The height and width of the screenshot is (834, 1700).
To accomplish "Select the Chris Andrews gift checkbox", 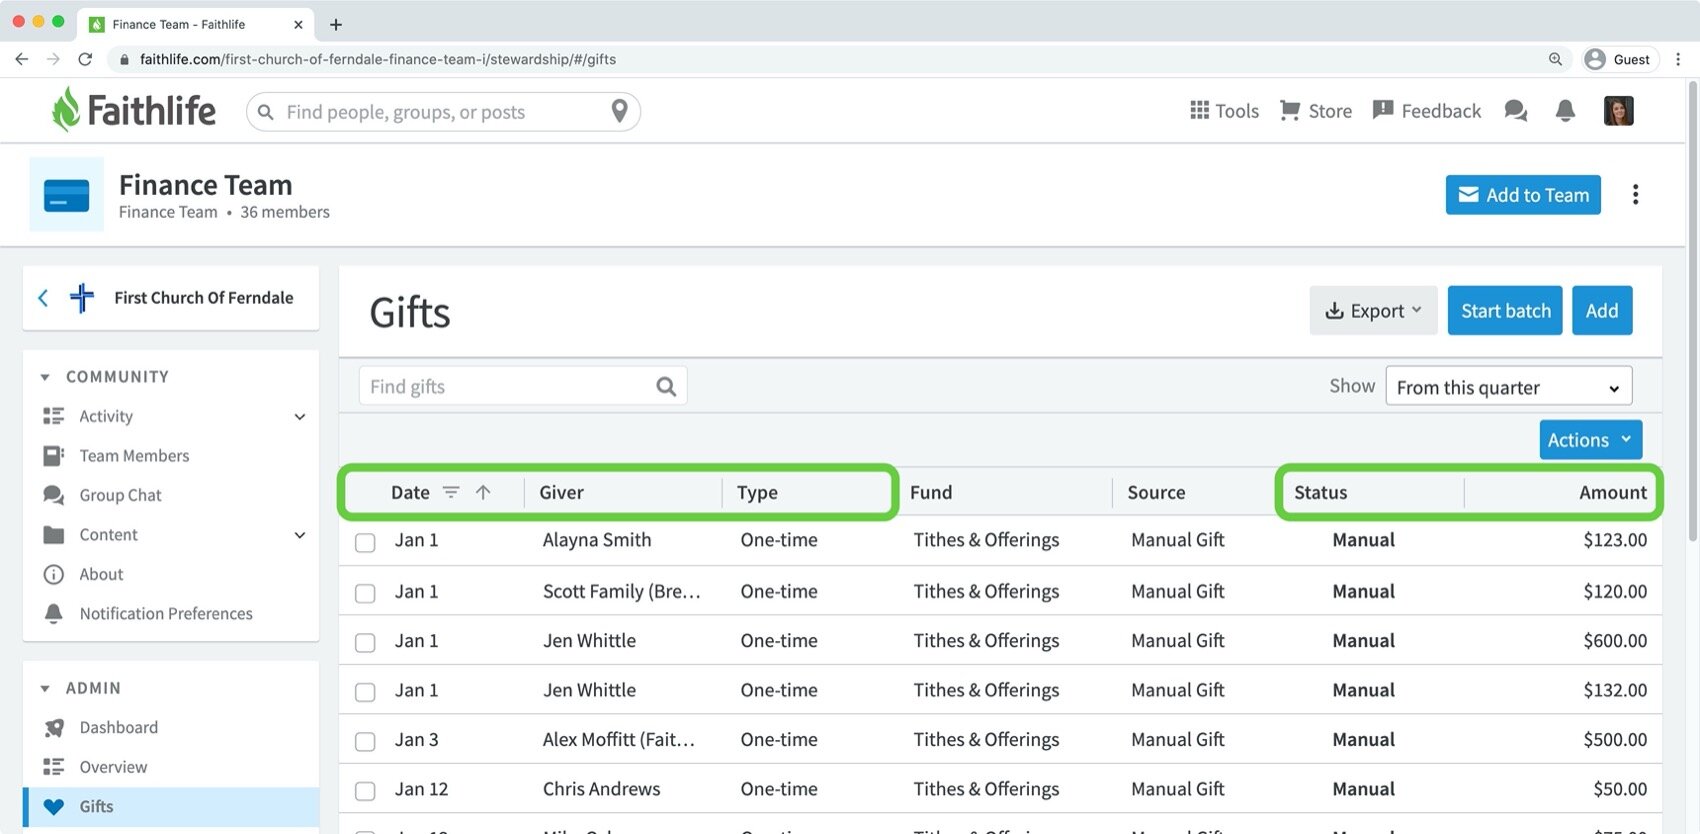I will (x=365, y=791).
